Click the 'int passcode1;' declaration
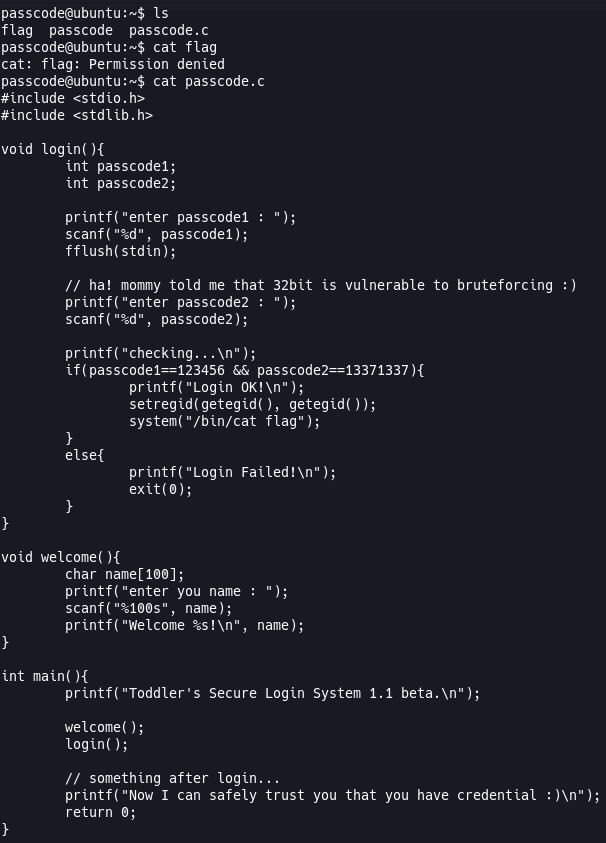Screen dimensions: 606x843 [x=121, y=167]
